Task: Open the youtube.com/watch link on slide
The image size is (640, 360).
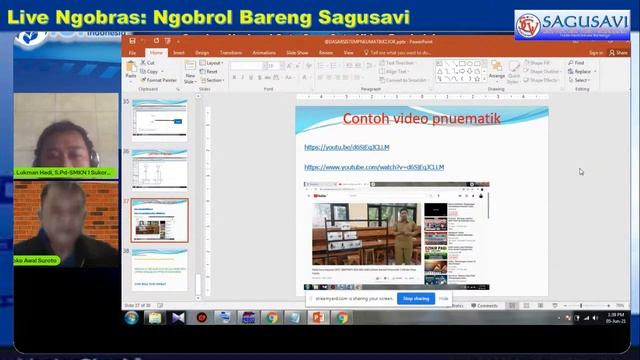Action: 374,167
